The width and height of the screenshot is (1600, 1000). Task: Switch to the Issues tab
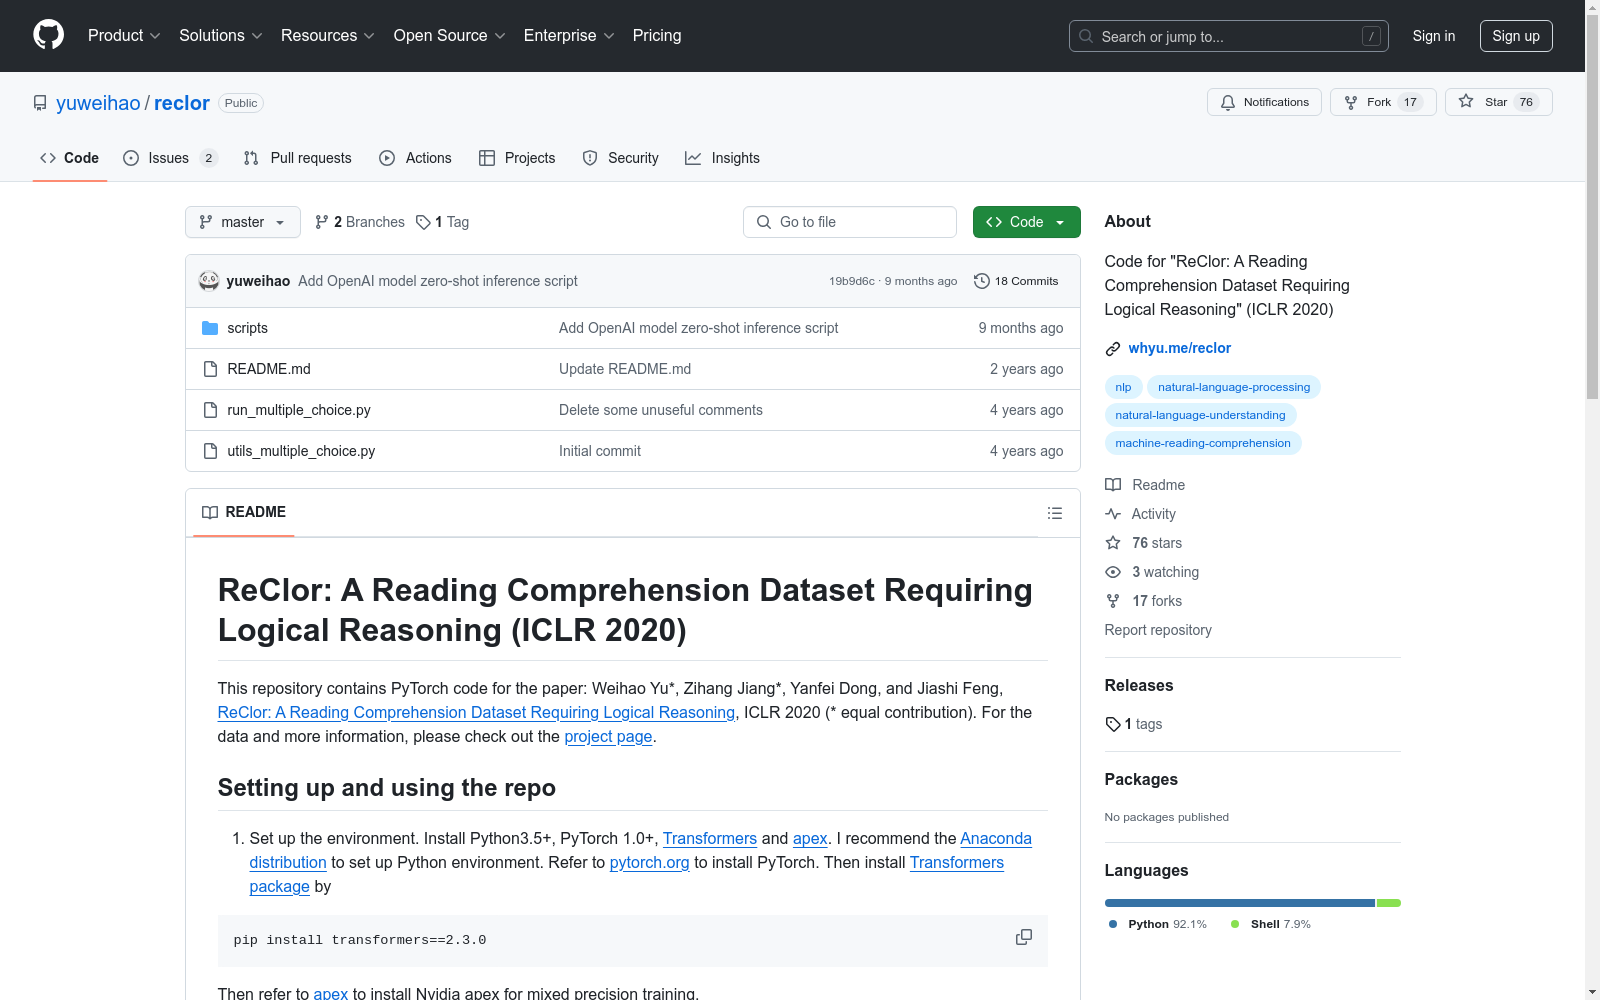tap(170, 158)
